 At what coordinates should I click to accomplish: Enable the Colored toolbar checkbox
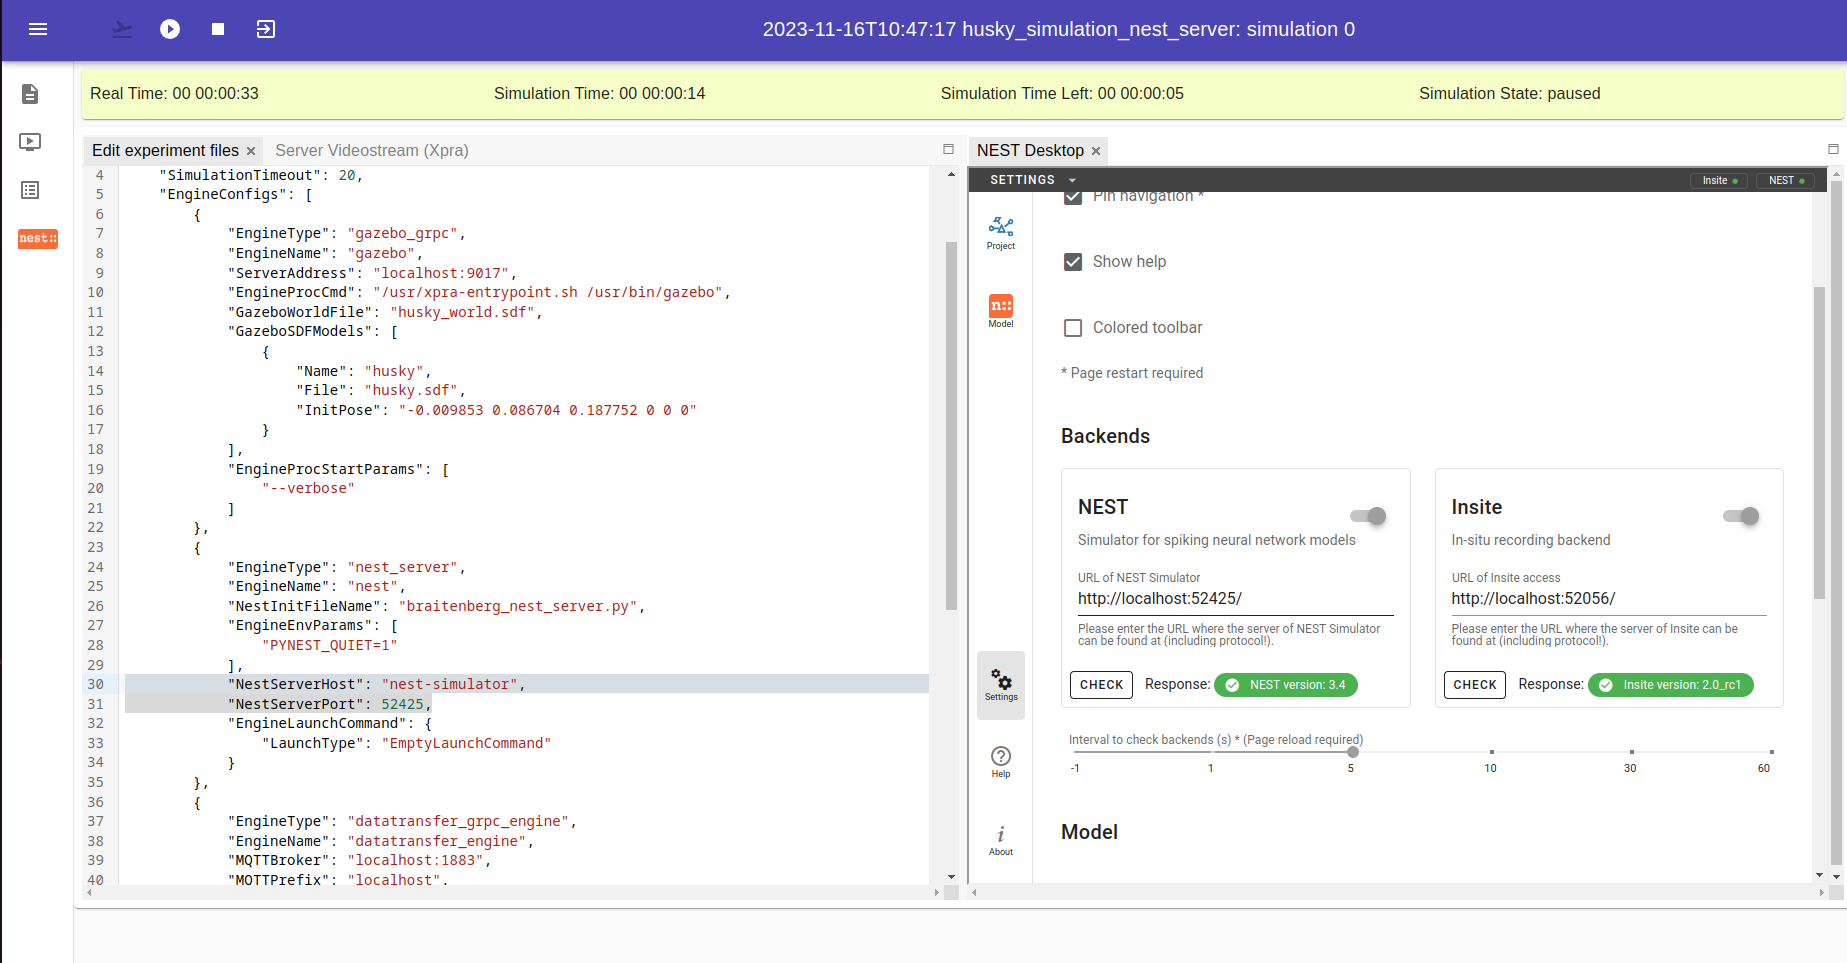(x=1073, y=328)
